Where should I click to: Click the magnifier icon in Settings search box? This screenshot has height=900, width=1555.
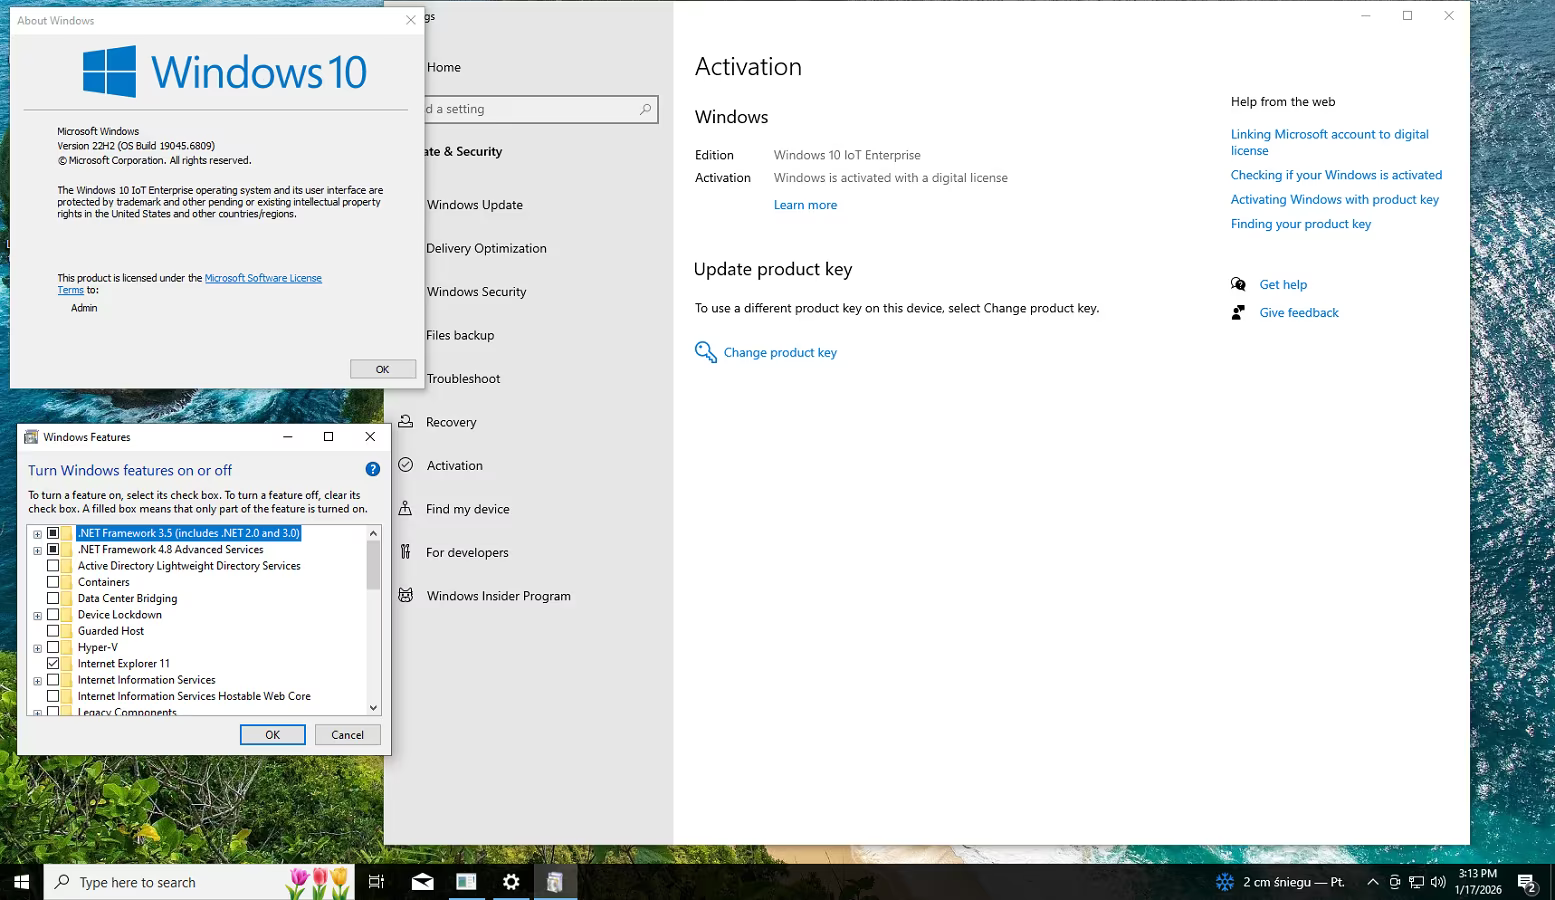(645, 109)
